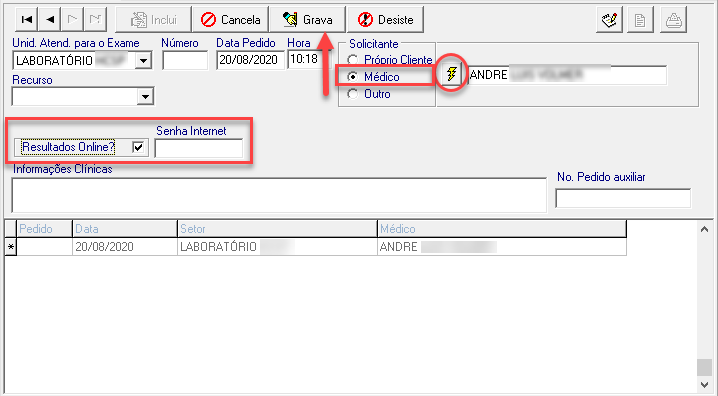Click the lightning bolt doctor search icon
The image size is (718, 396).
[451, 74]
